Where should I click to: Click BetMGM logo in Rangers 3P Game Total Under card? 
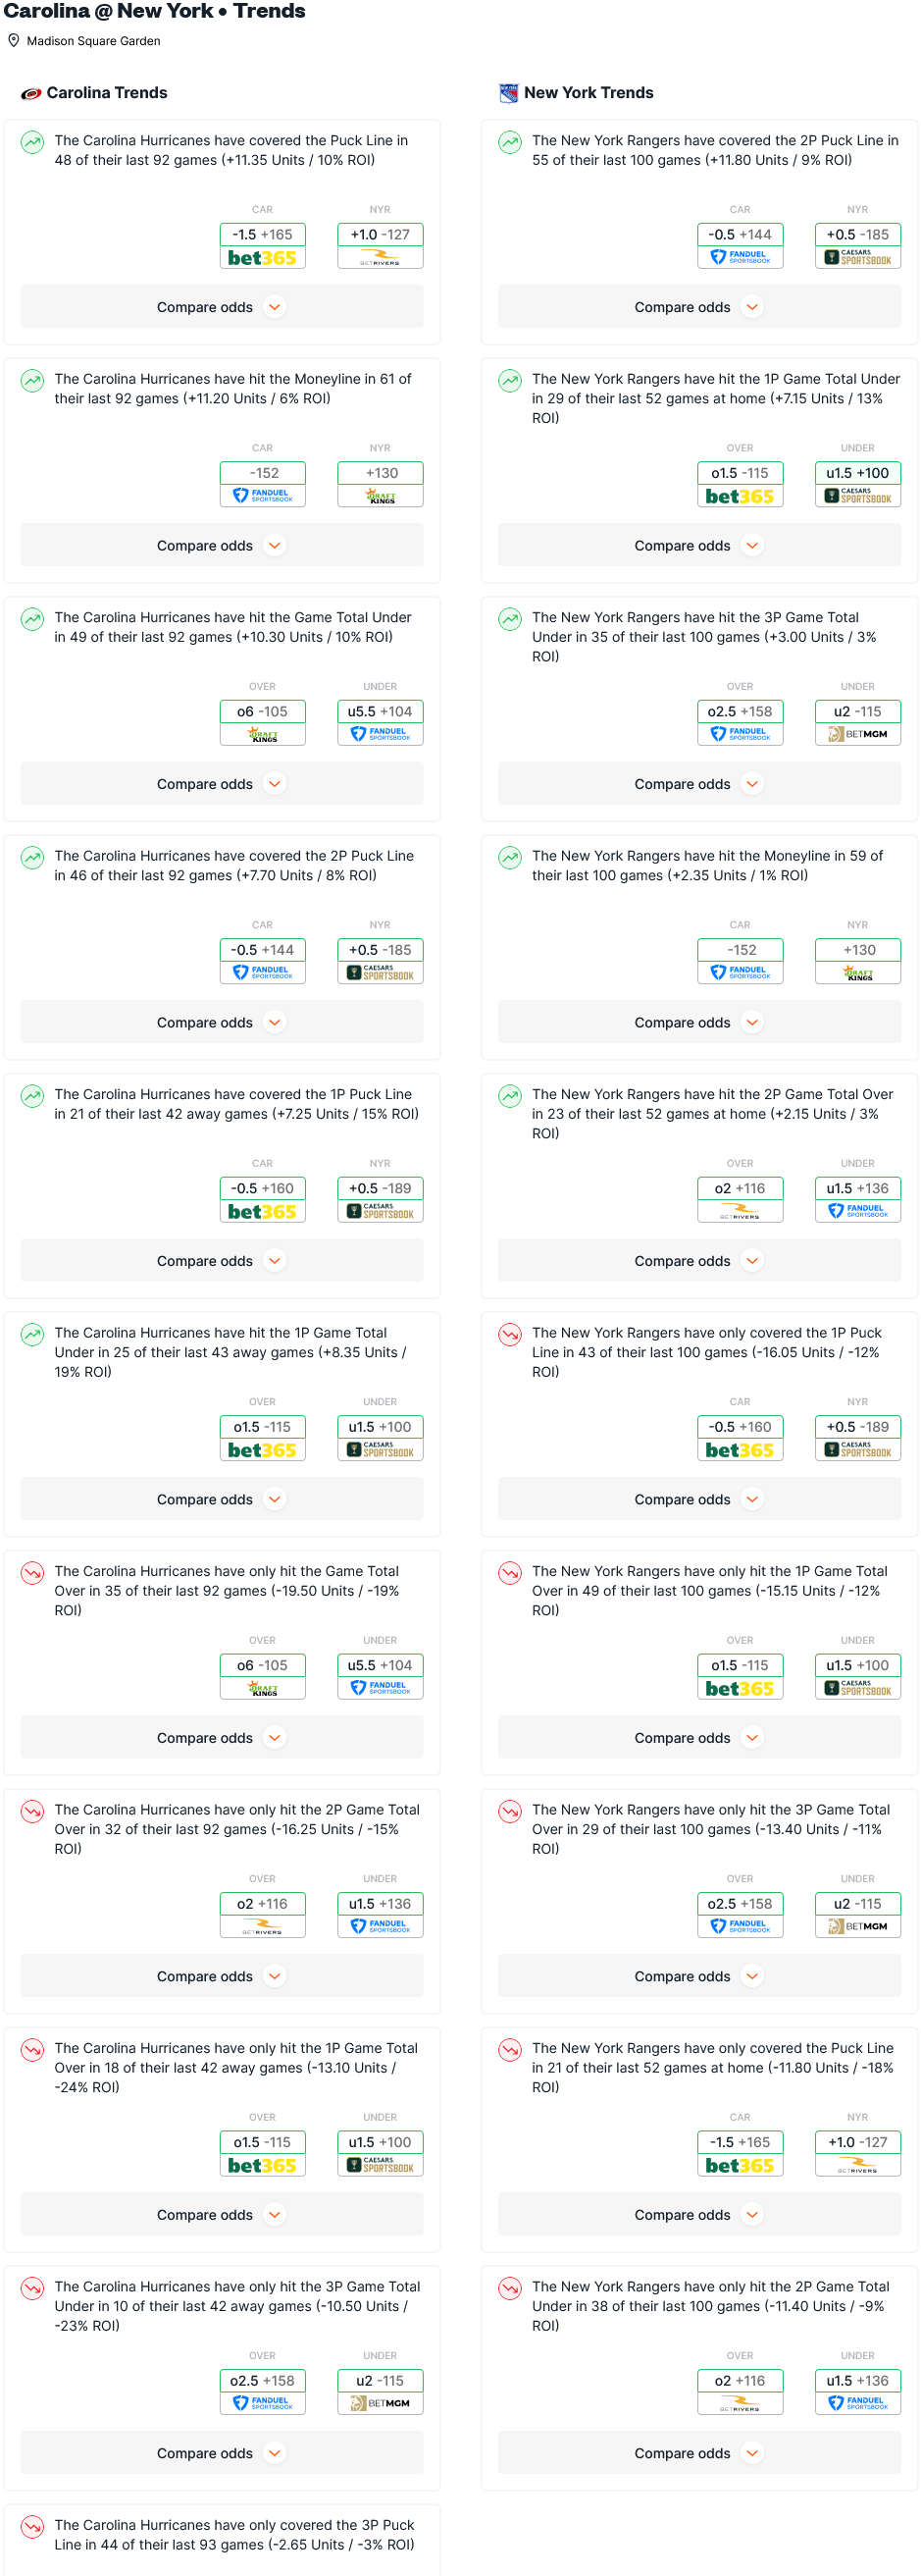857,735
